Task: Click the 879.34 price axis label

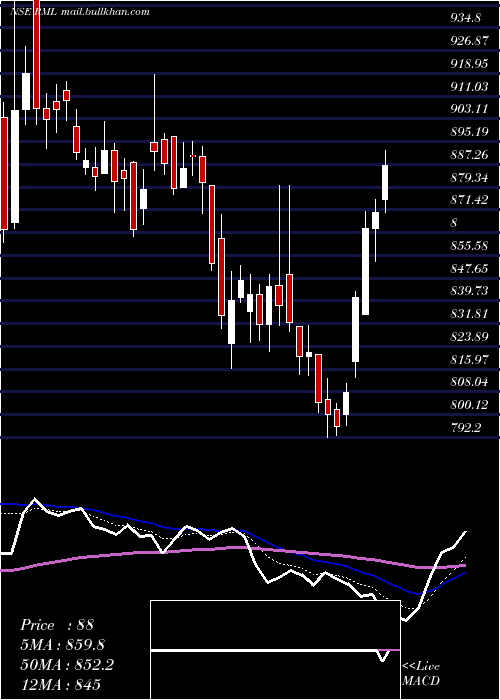Action: pyautogui.click(x=469, y=178)
